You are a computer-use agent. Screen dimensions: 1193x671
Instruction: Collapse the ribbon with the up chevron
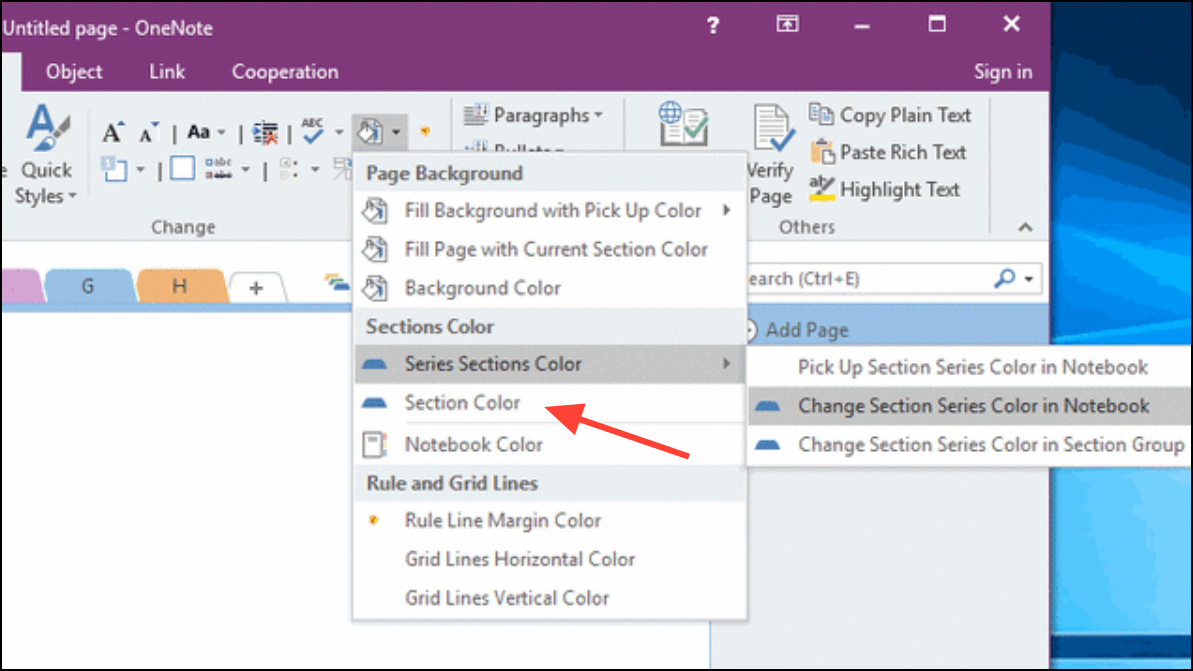pyautogui.click(x=1026, y=227)
